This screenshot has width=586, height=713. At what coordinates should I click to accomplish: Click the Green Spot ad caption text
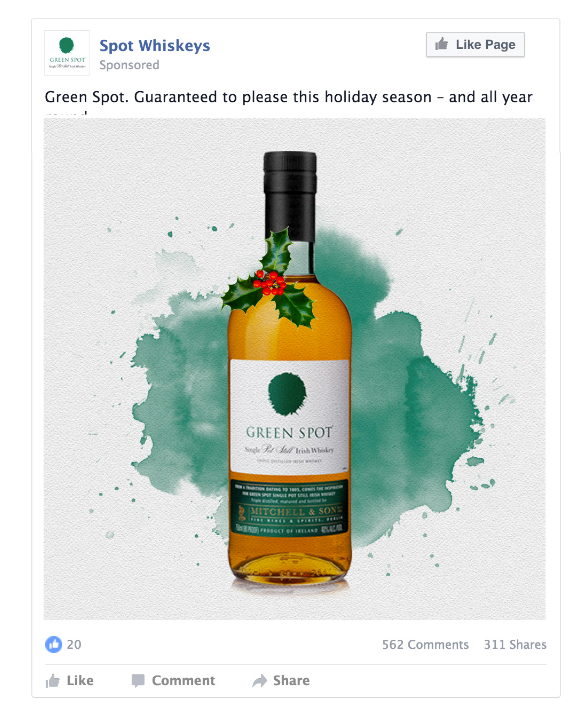288,97
